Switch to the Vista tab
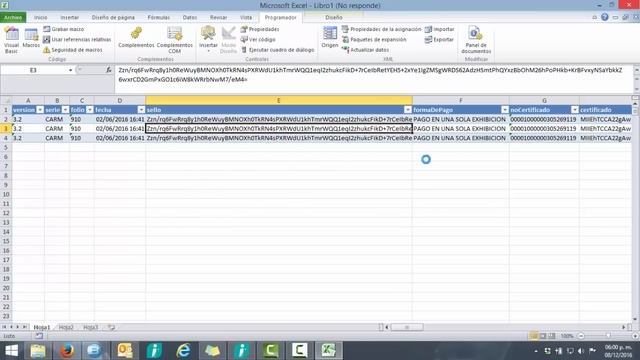The width and height of the screenshot is (640, 360). point(246,18)
